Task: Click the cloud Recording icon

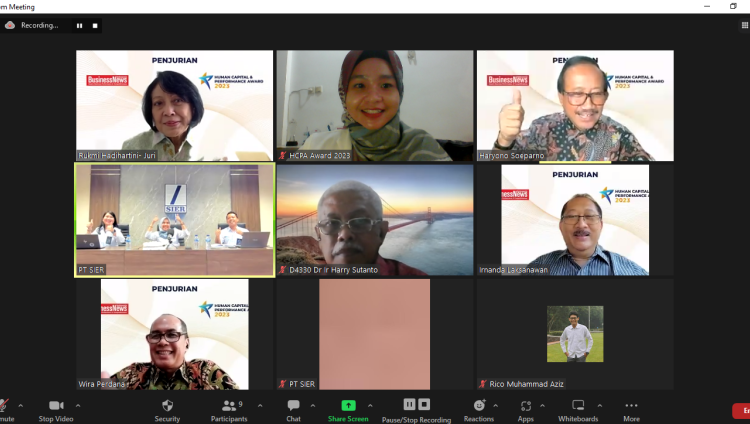Action: pos(10,25)
